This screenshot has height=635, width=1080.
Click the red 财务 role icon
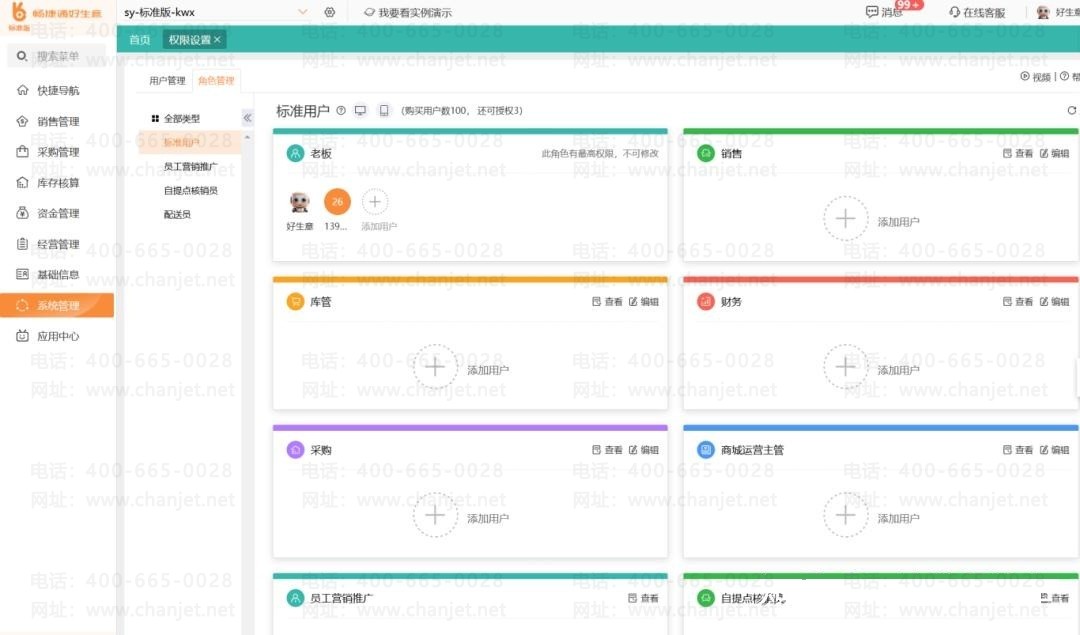(706, 302)
